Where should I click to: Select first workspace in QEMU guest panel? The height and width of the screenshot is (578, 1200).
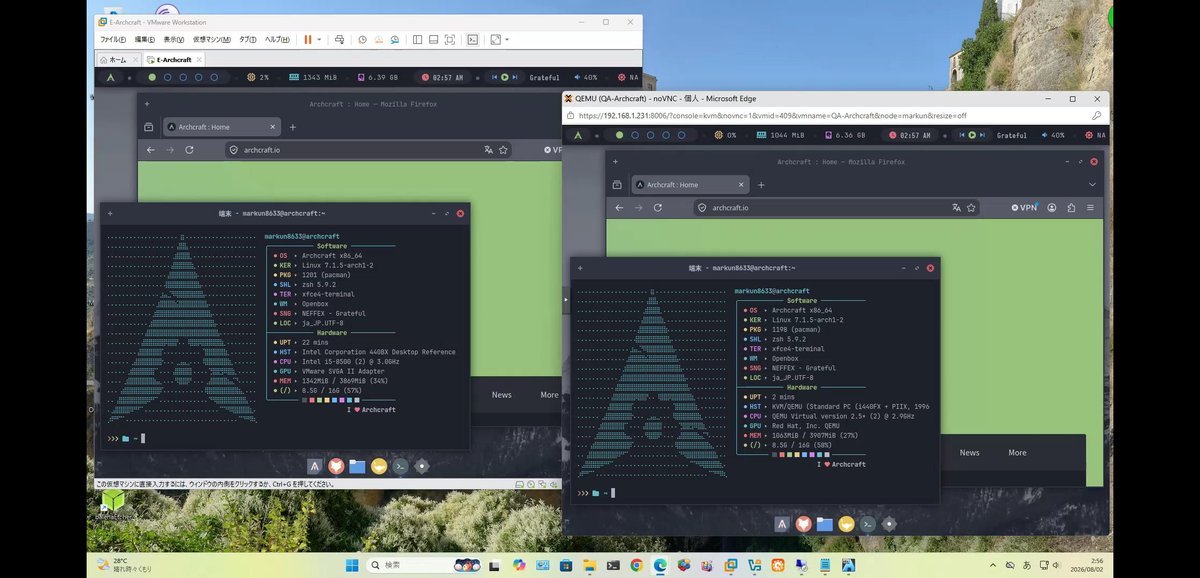620,135
